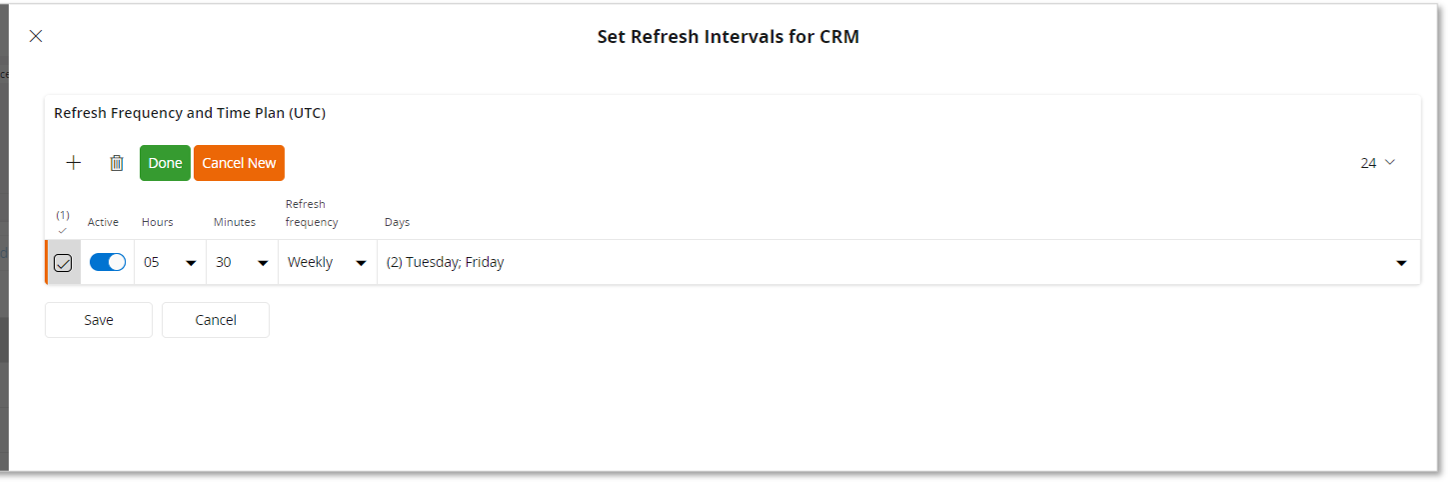Disable the Active toggle switch
The image size is (1448, 482).
coord(108,262)
